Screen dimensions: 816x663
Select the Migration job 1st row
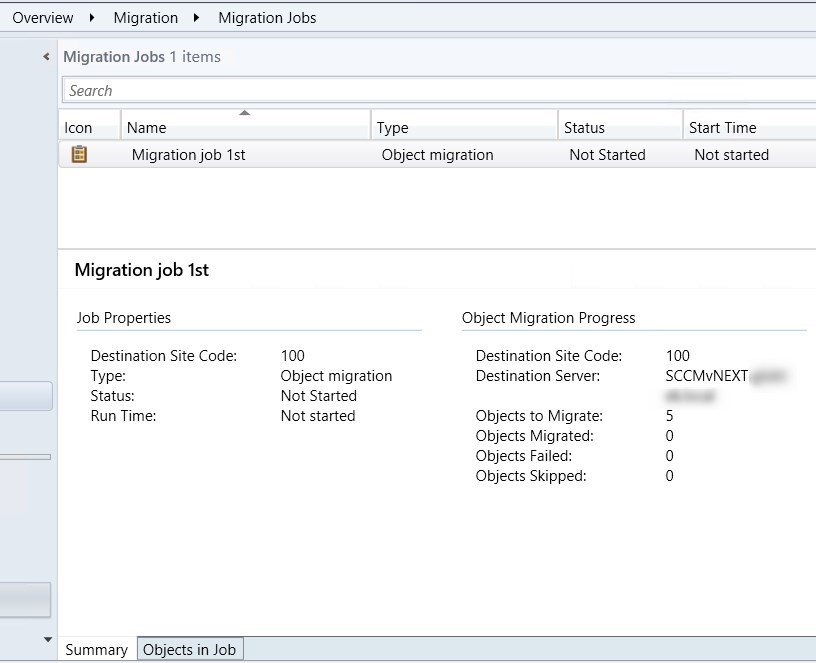tap(187, 154)
